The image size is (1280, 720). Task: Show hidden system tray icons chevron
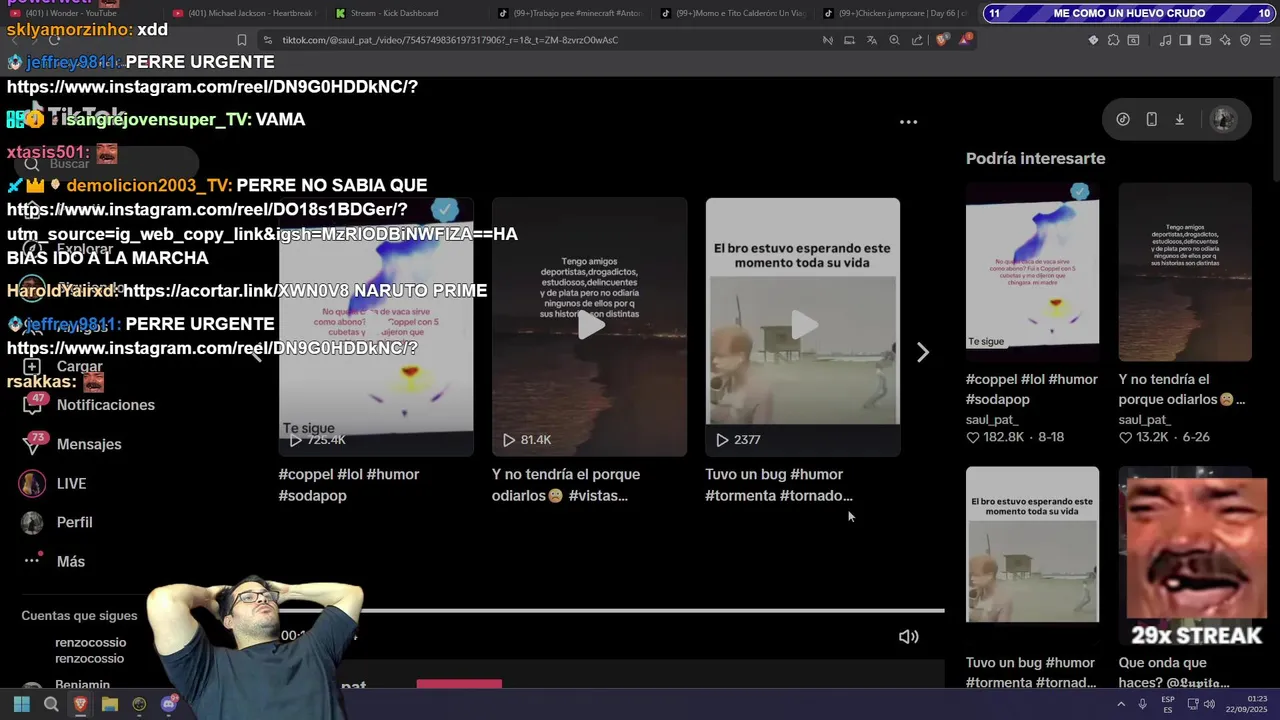coord(1121,704)
